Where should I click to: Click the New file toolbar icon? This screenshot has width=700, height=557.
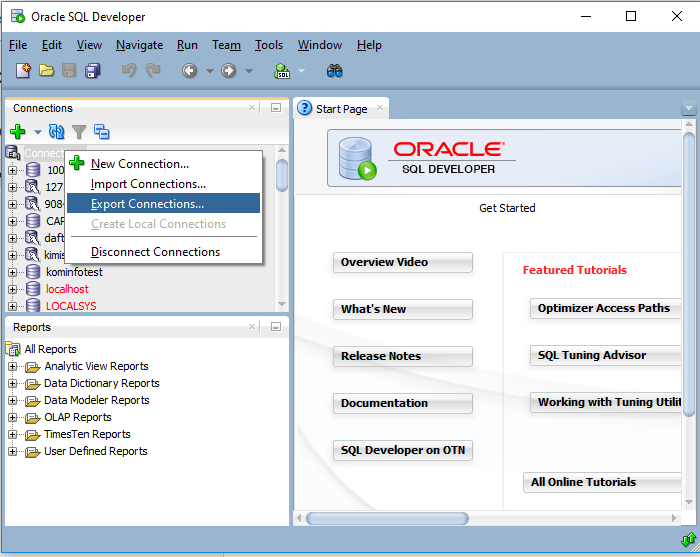click(23, 71)
